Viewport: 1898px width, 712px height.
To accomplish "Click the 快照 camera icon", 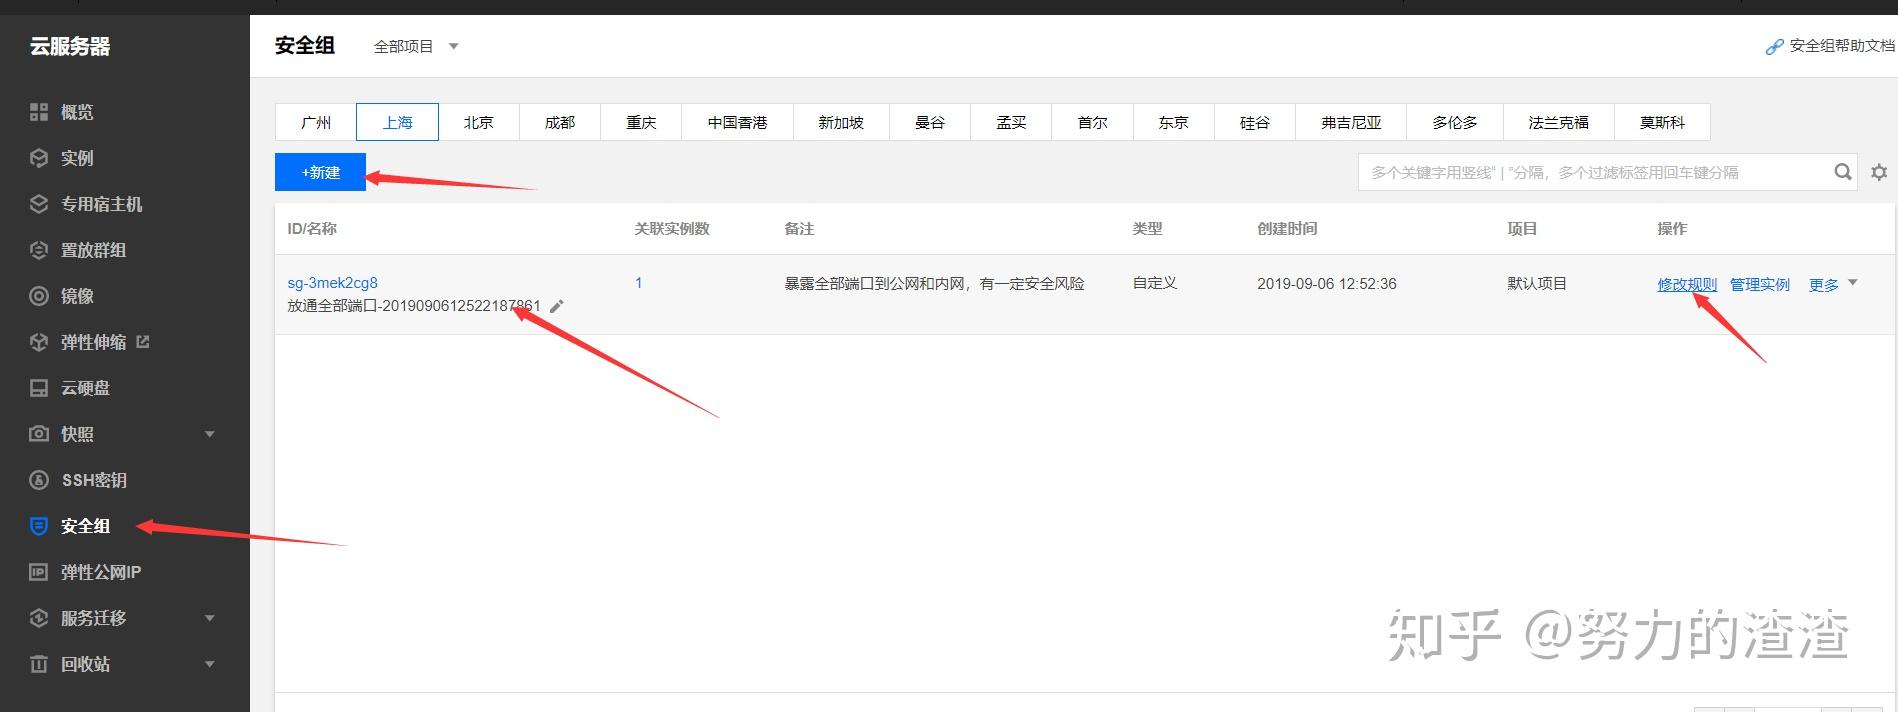I will 39,434.
